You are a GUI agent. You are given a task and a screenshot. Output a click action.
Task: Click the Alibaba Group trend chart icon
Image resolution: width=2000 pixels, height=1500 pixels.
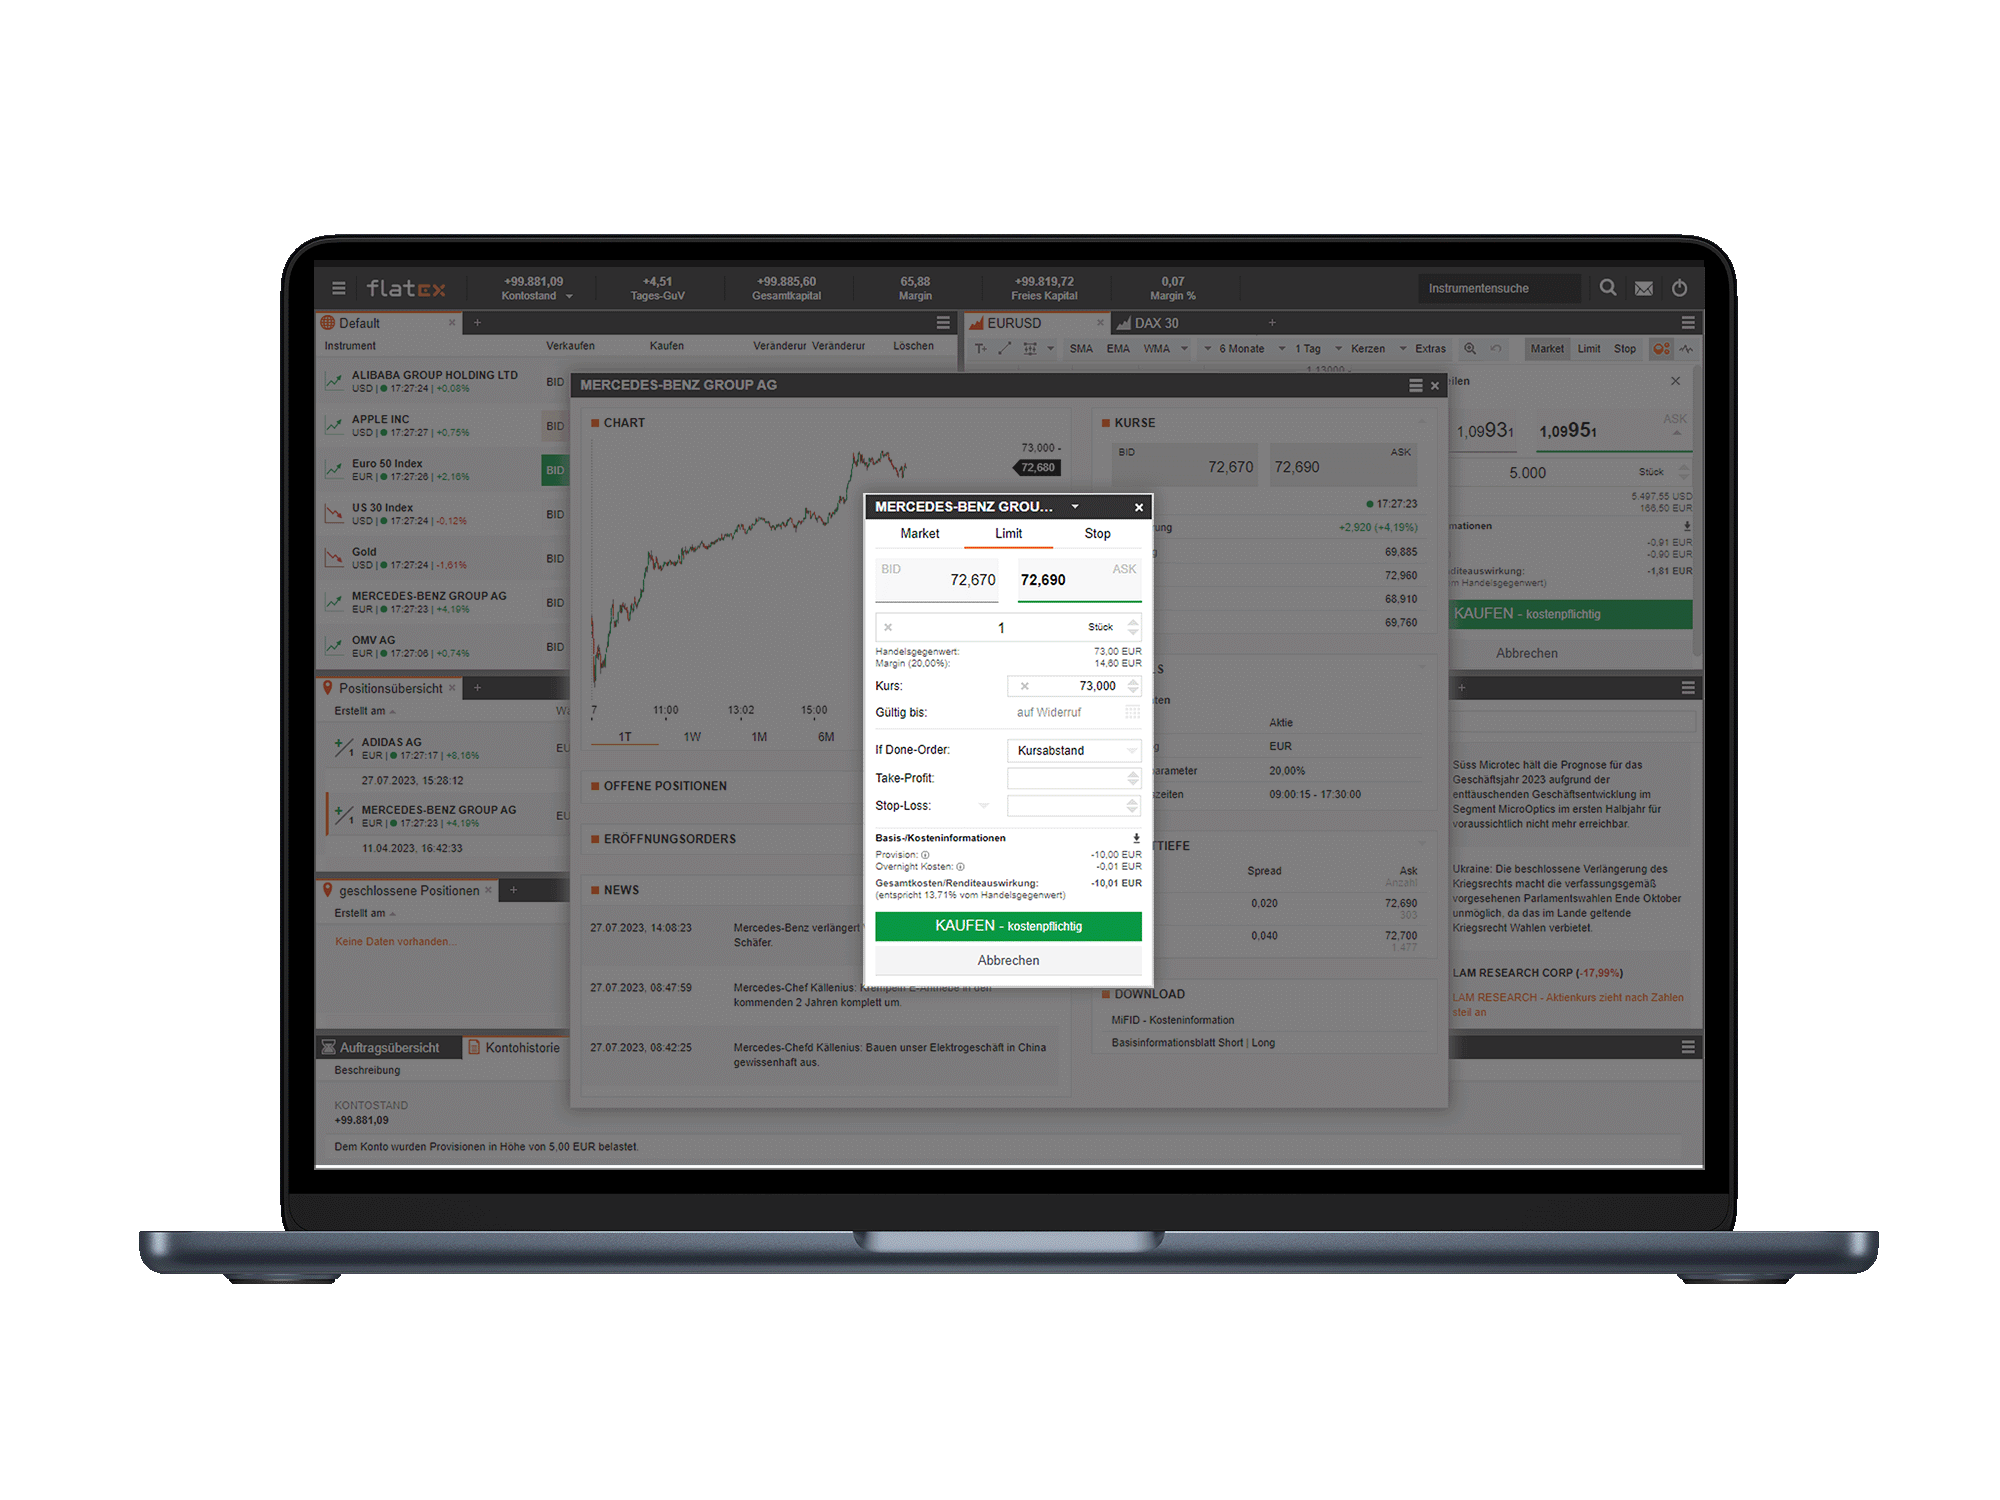pos(334,381)
